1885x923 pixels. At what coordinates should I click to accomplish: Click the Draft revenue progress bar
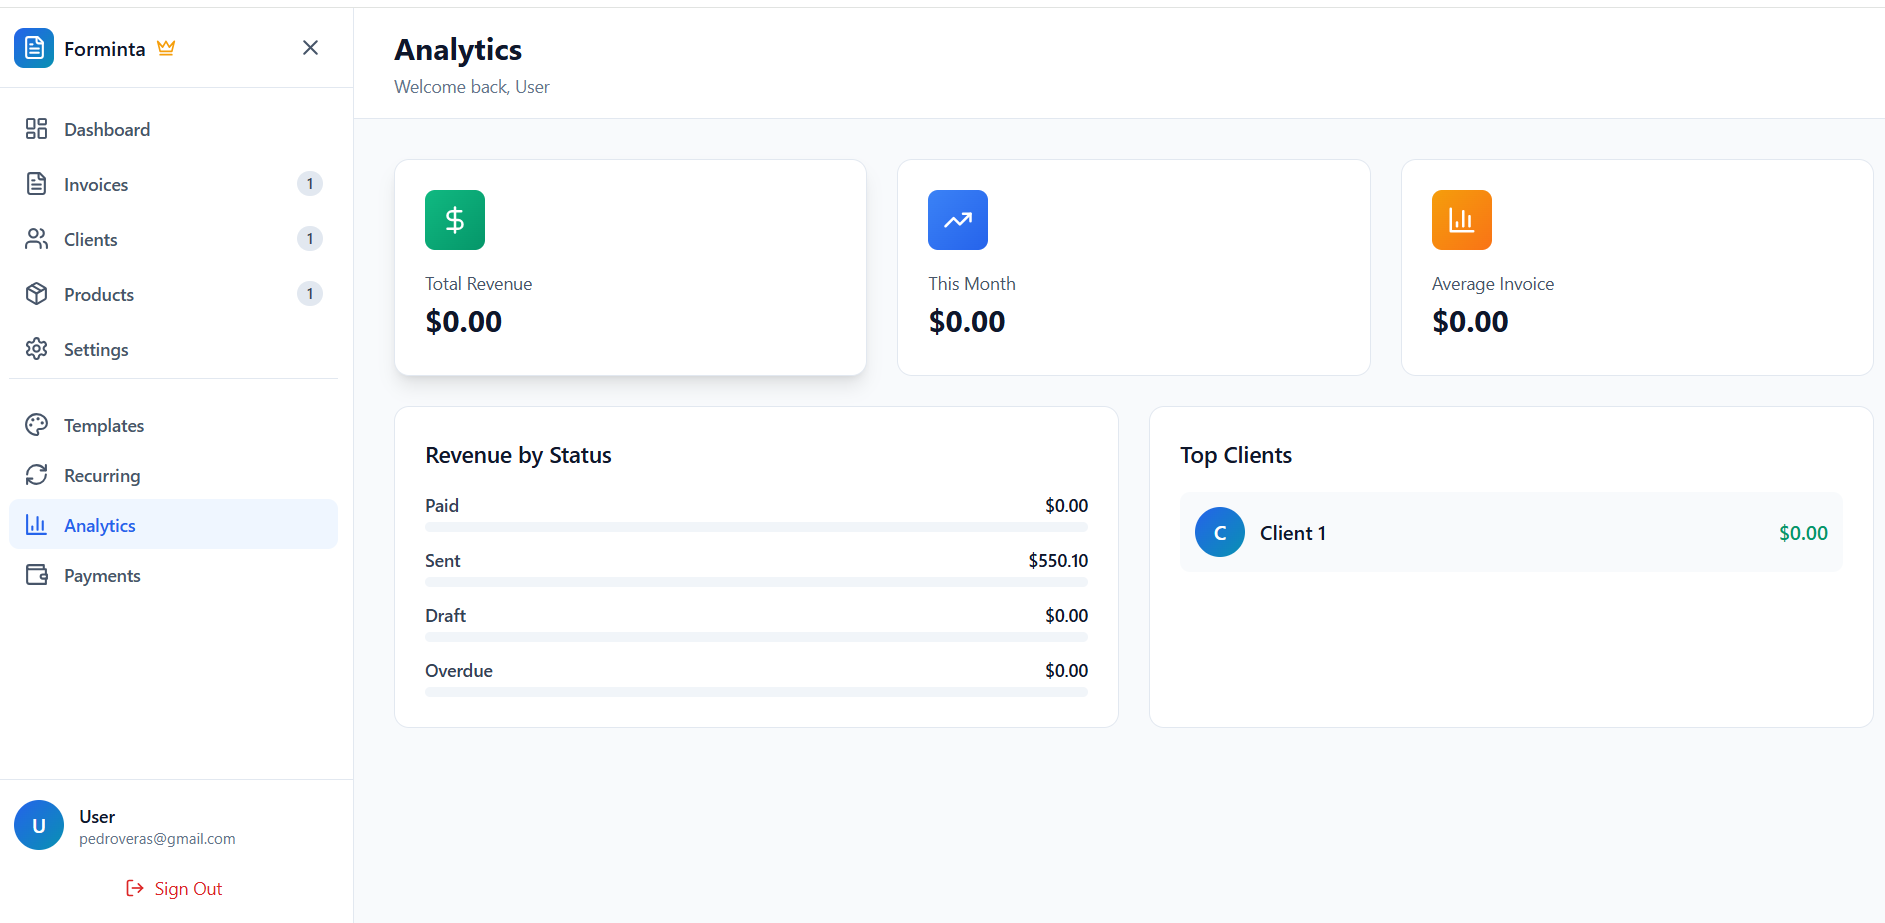pyautogui.click(x=756, y=637)
